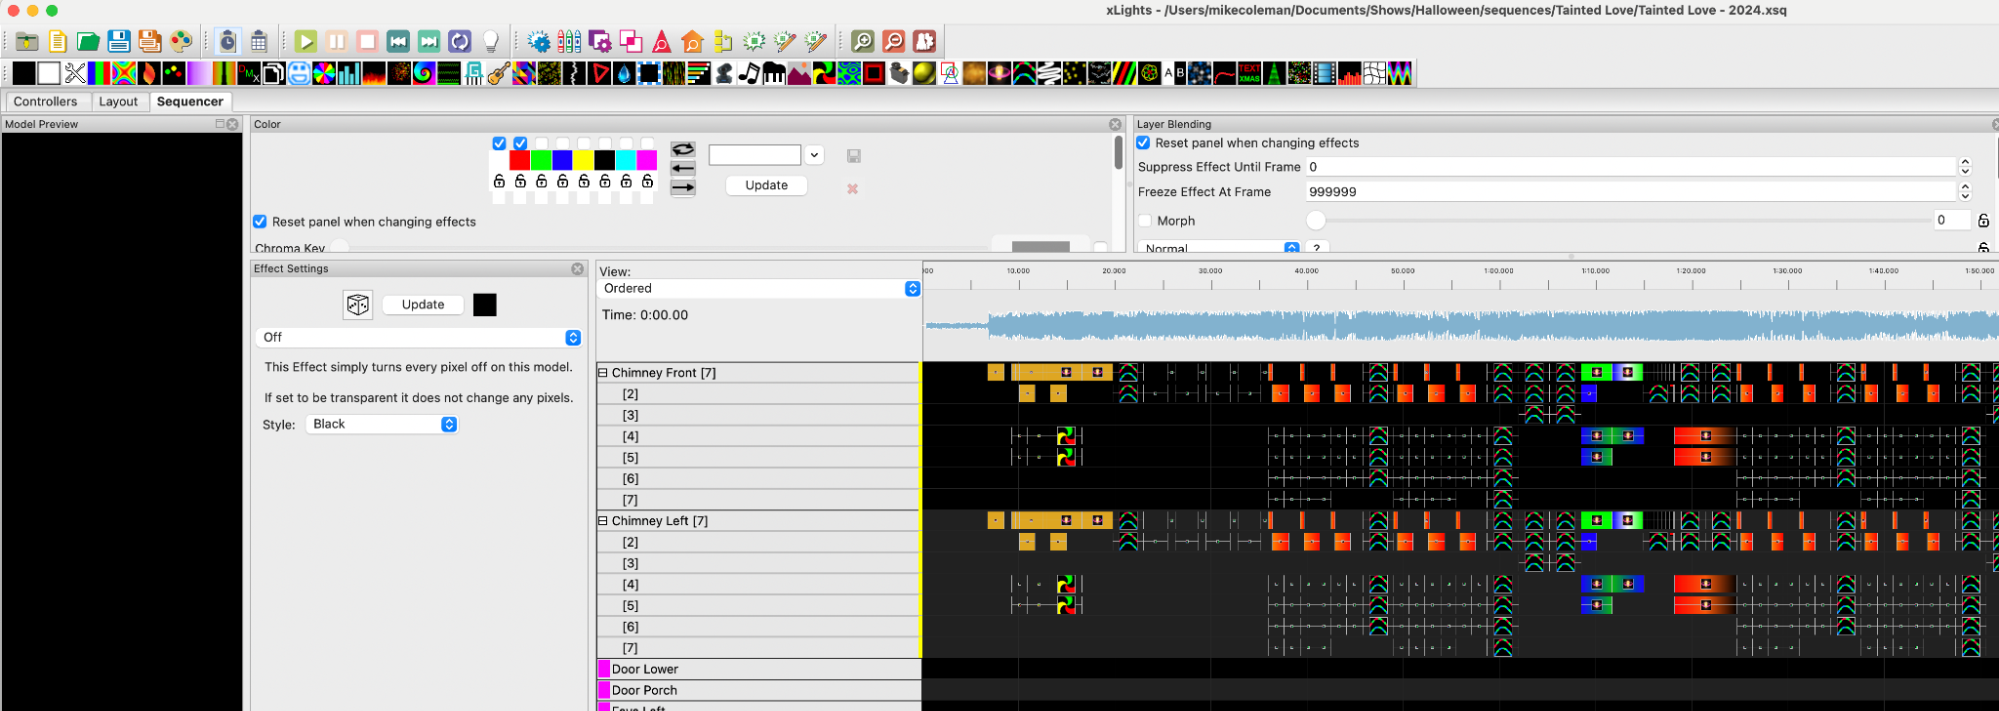This screenshot has width=1999, height=711.
Task: Collapse the Chimney Front [7] group
Action: tap(603, 373)
